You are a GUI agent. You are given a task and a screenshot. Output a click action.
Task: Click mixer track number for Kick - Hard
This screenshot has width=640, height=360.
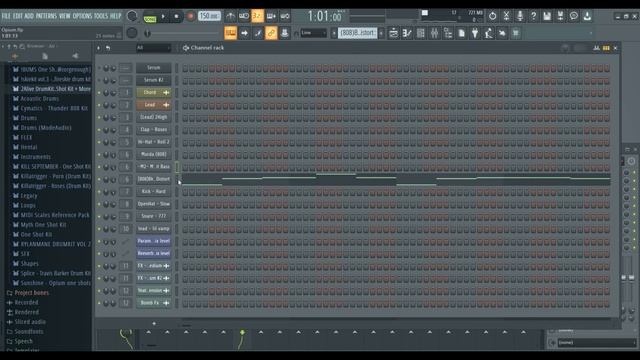(126, 191)
